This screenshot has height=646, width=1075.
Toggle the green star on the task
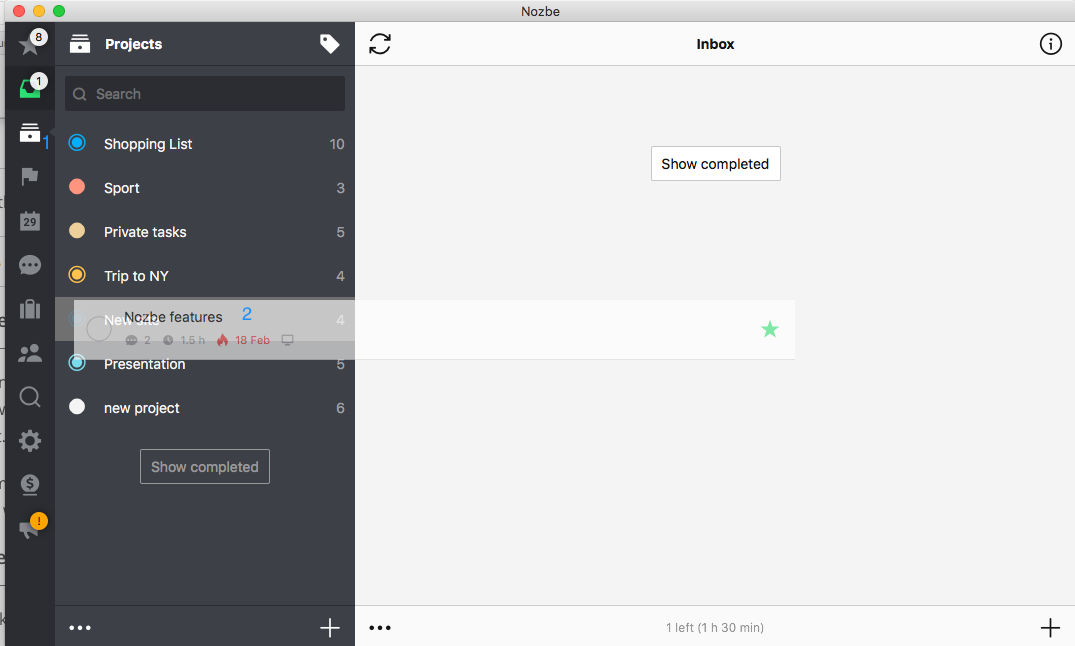(770, 329)
